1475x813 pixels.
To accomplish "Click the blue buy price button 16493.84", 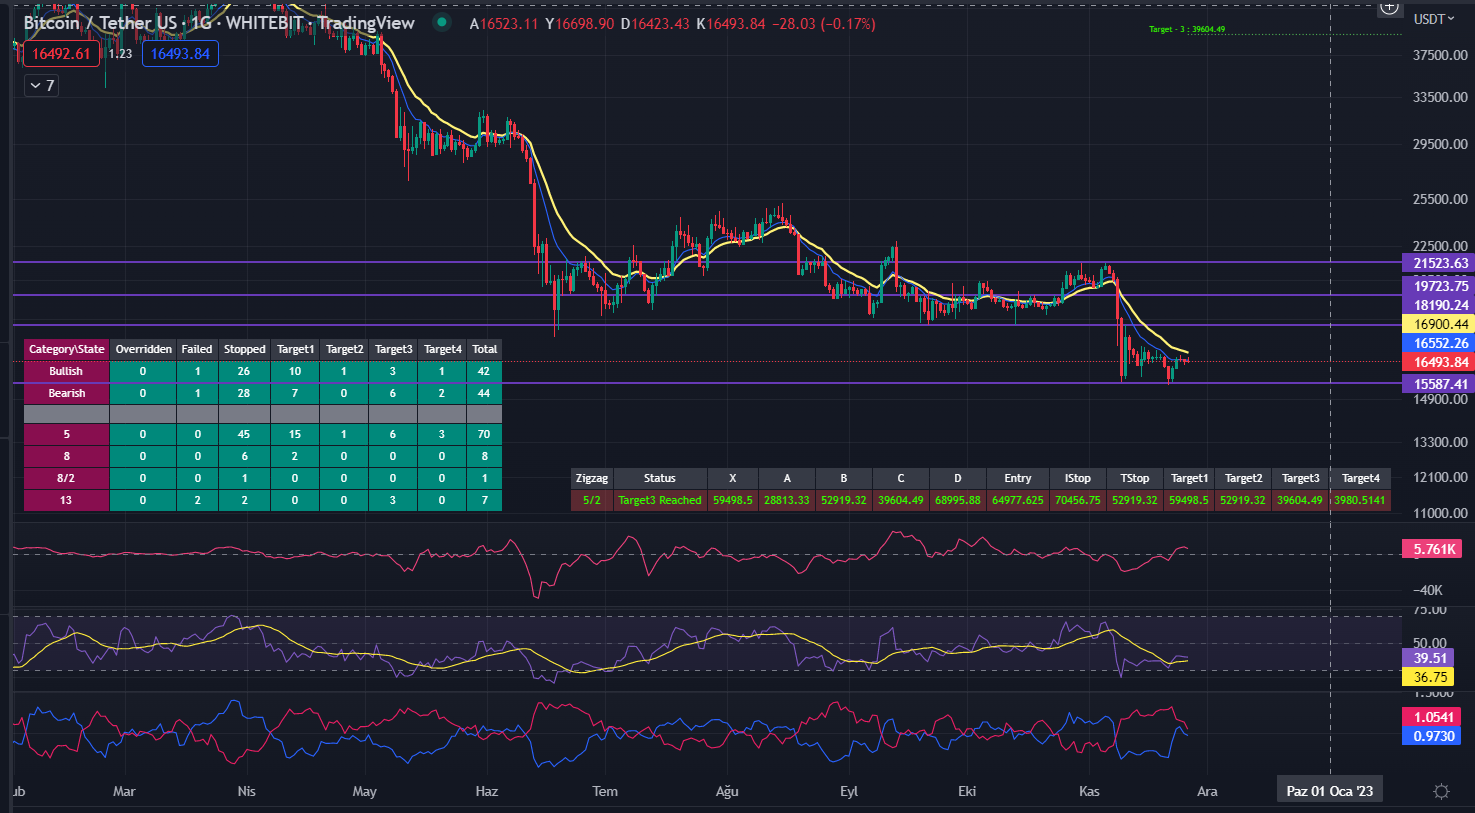I will point(180,54).
